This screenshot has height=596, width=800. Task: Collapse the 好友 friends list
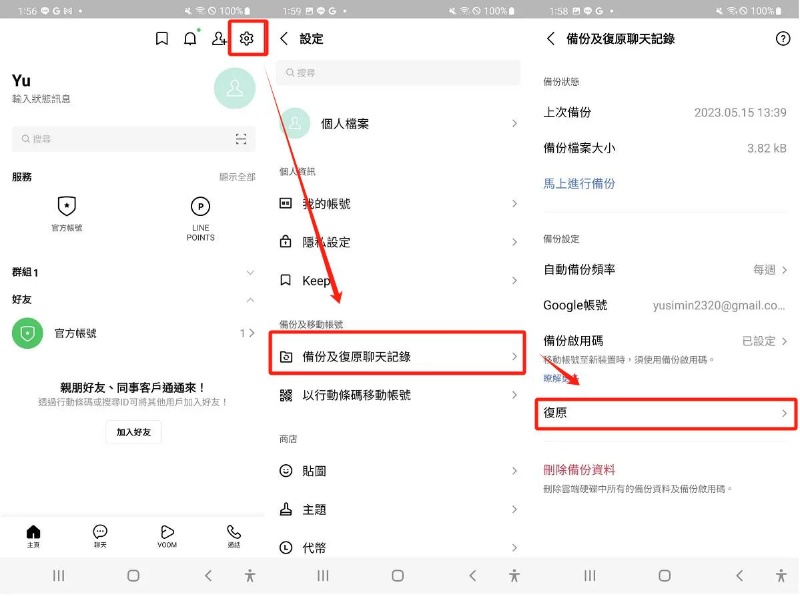[250, 300]
